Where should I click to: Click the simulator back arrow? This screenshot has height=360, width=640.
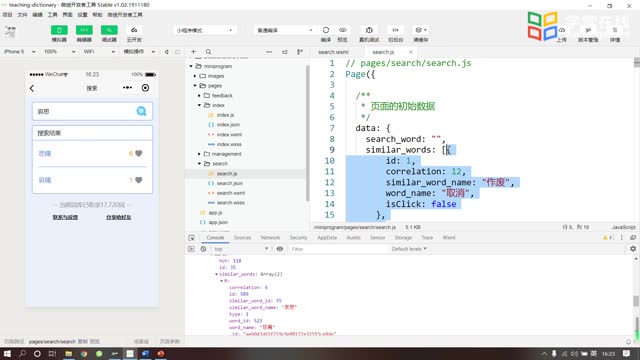coord(32,88)
